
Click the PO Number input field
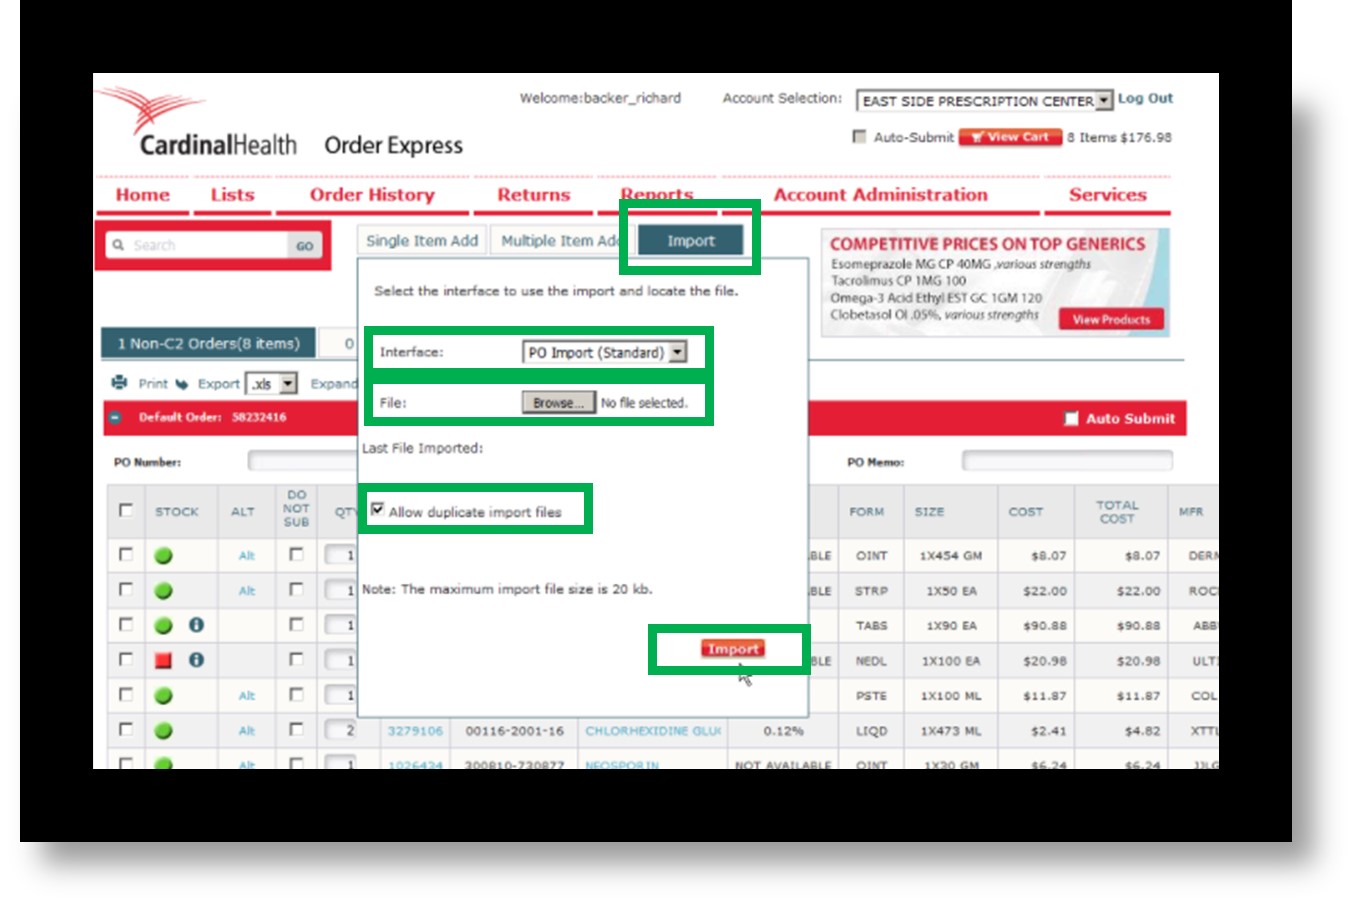click(303, 461)
